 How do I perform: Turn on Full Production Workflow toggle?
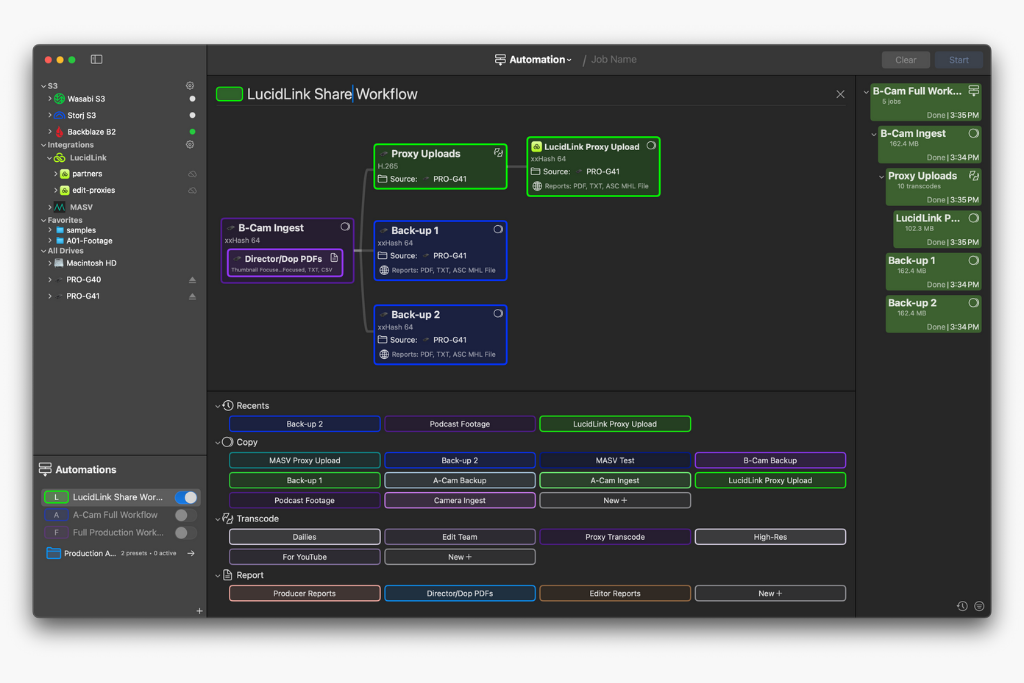[182, 533]
